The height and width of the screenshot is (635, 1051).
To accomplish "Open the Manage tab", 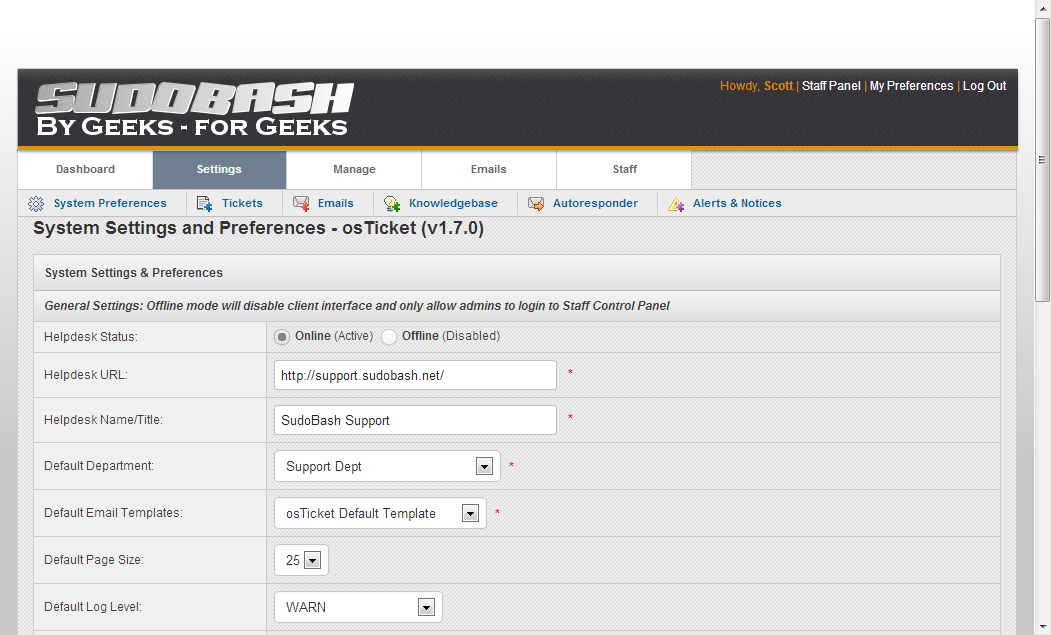I will coord(354,170).
